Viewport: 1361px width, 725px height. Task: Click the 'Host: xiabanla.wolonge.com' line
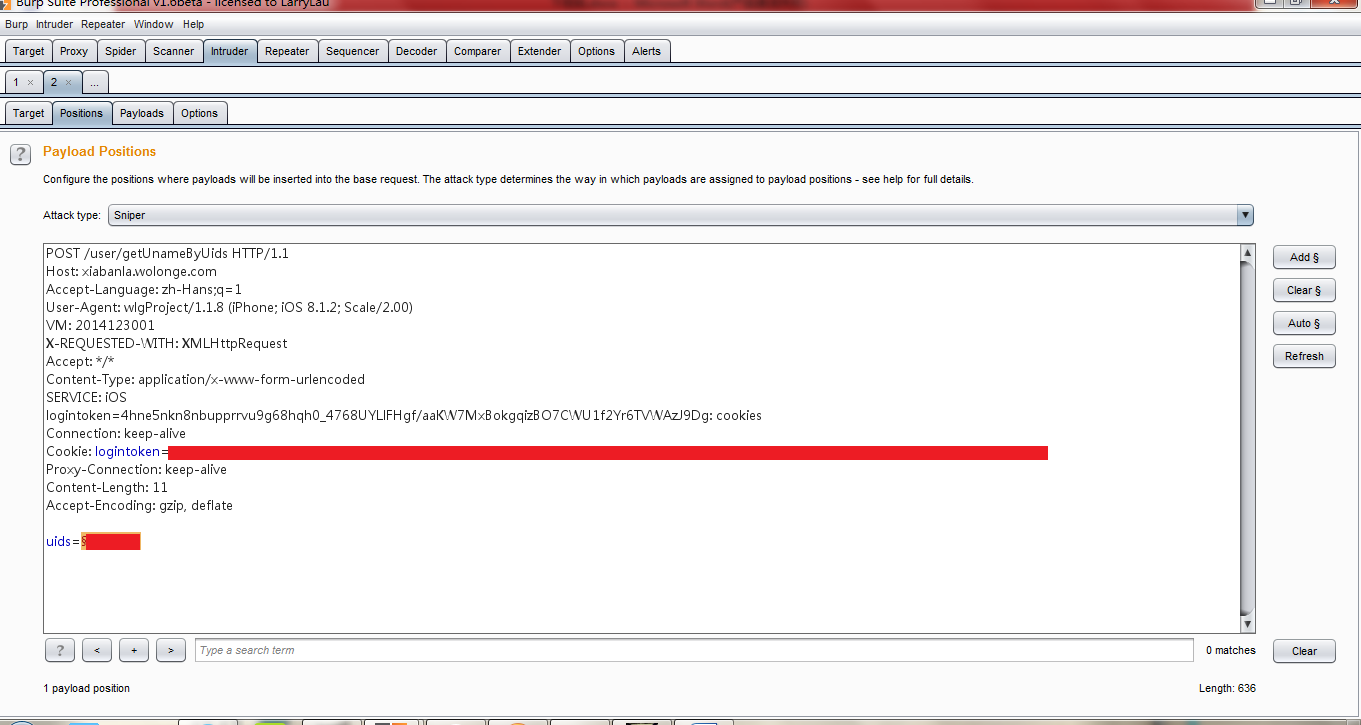[131, 272]
